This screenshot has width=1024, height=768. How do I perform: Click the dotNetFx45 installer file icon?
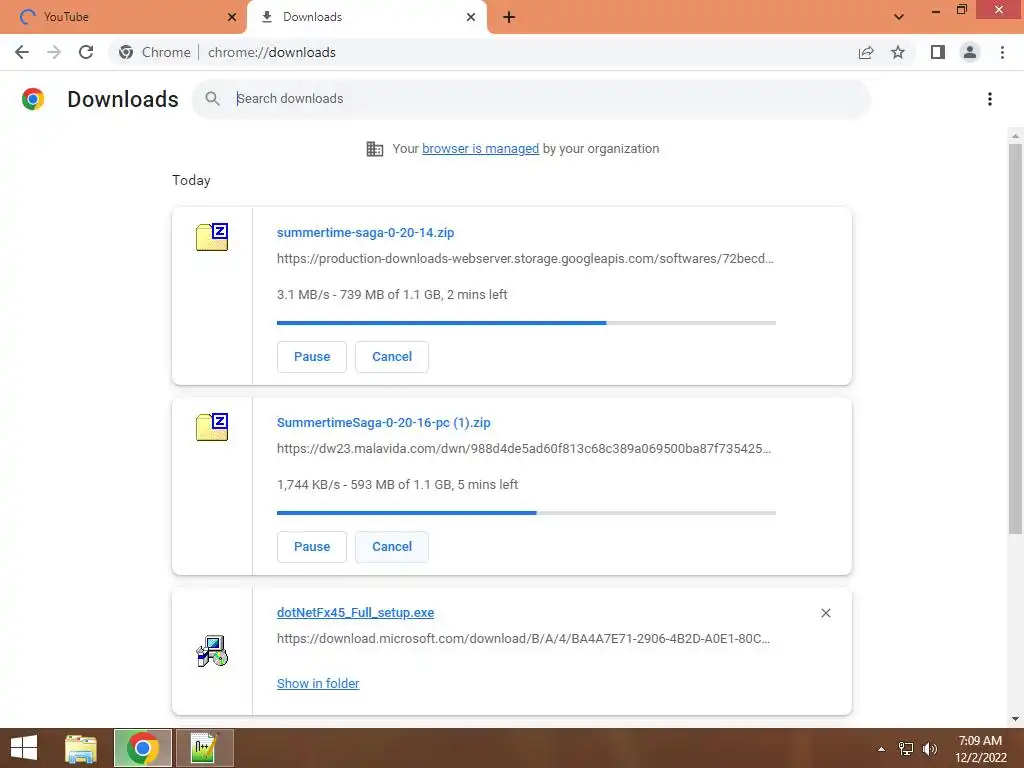(212, 651)
